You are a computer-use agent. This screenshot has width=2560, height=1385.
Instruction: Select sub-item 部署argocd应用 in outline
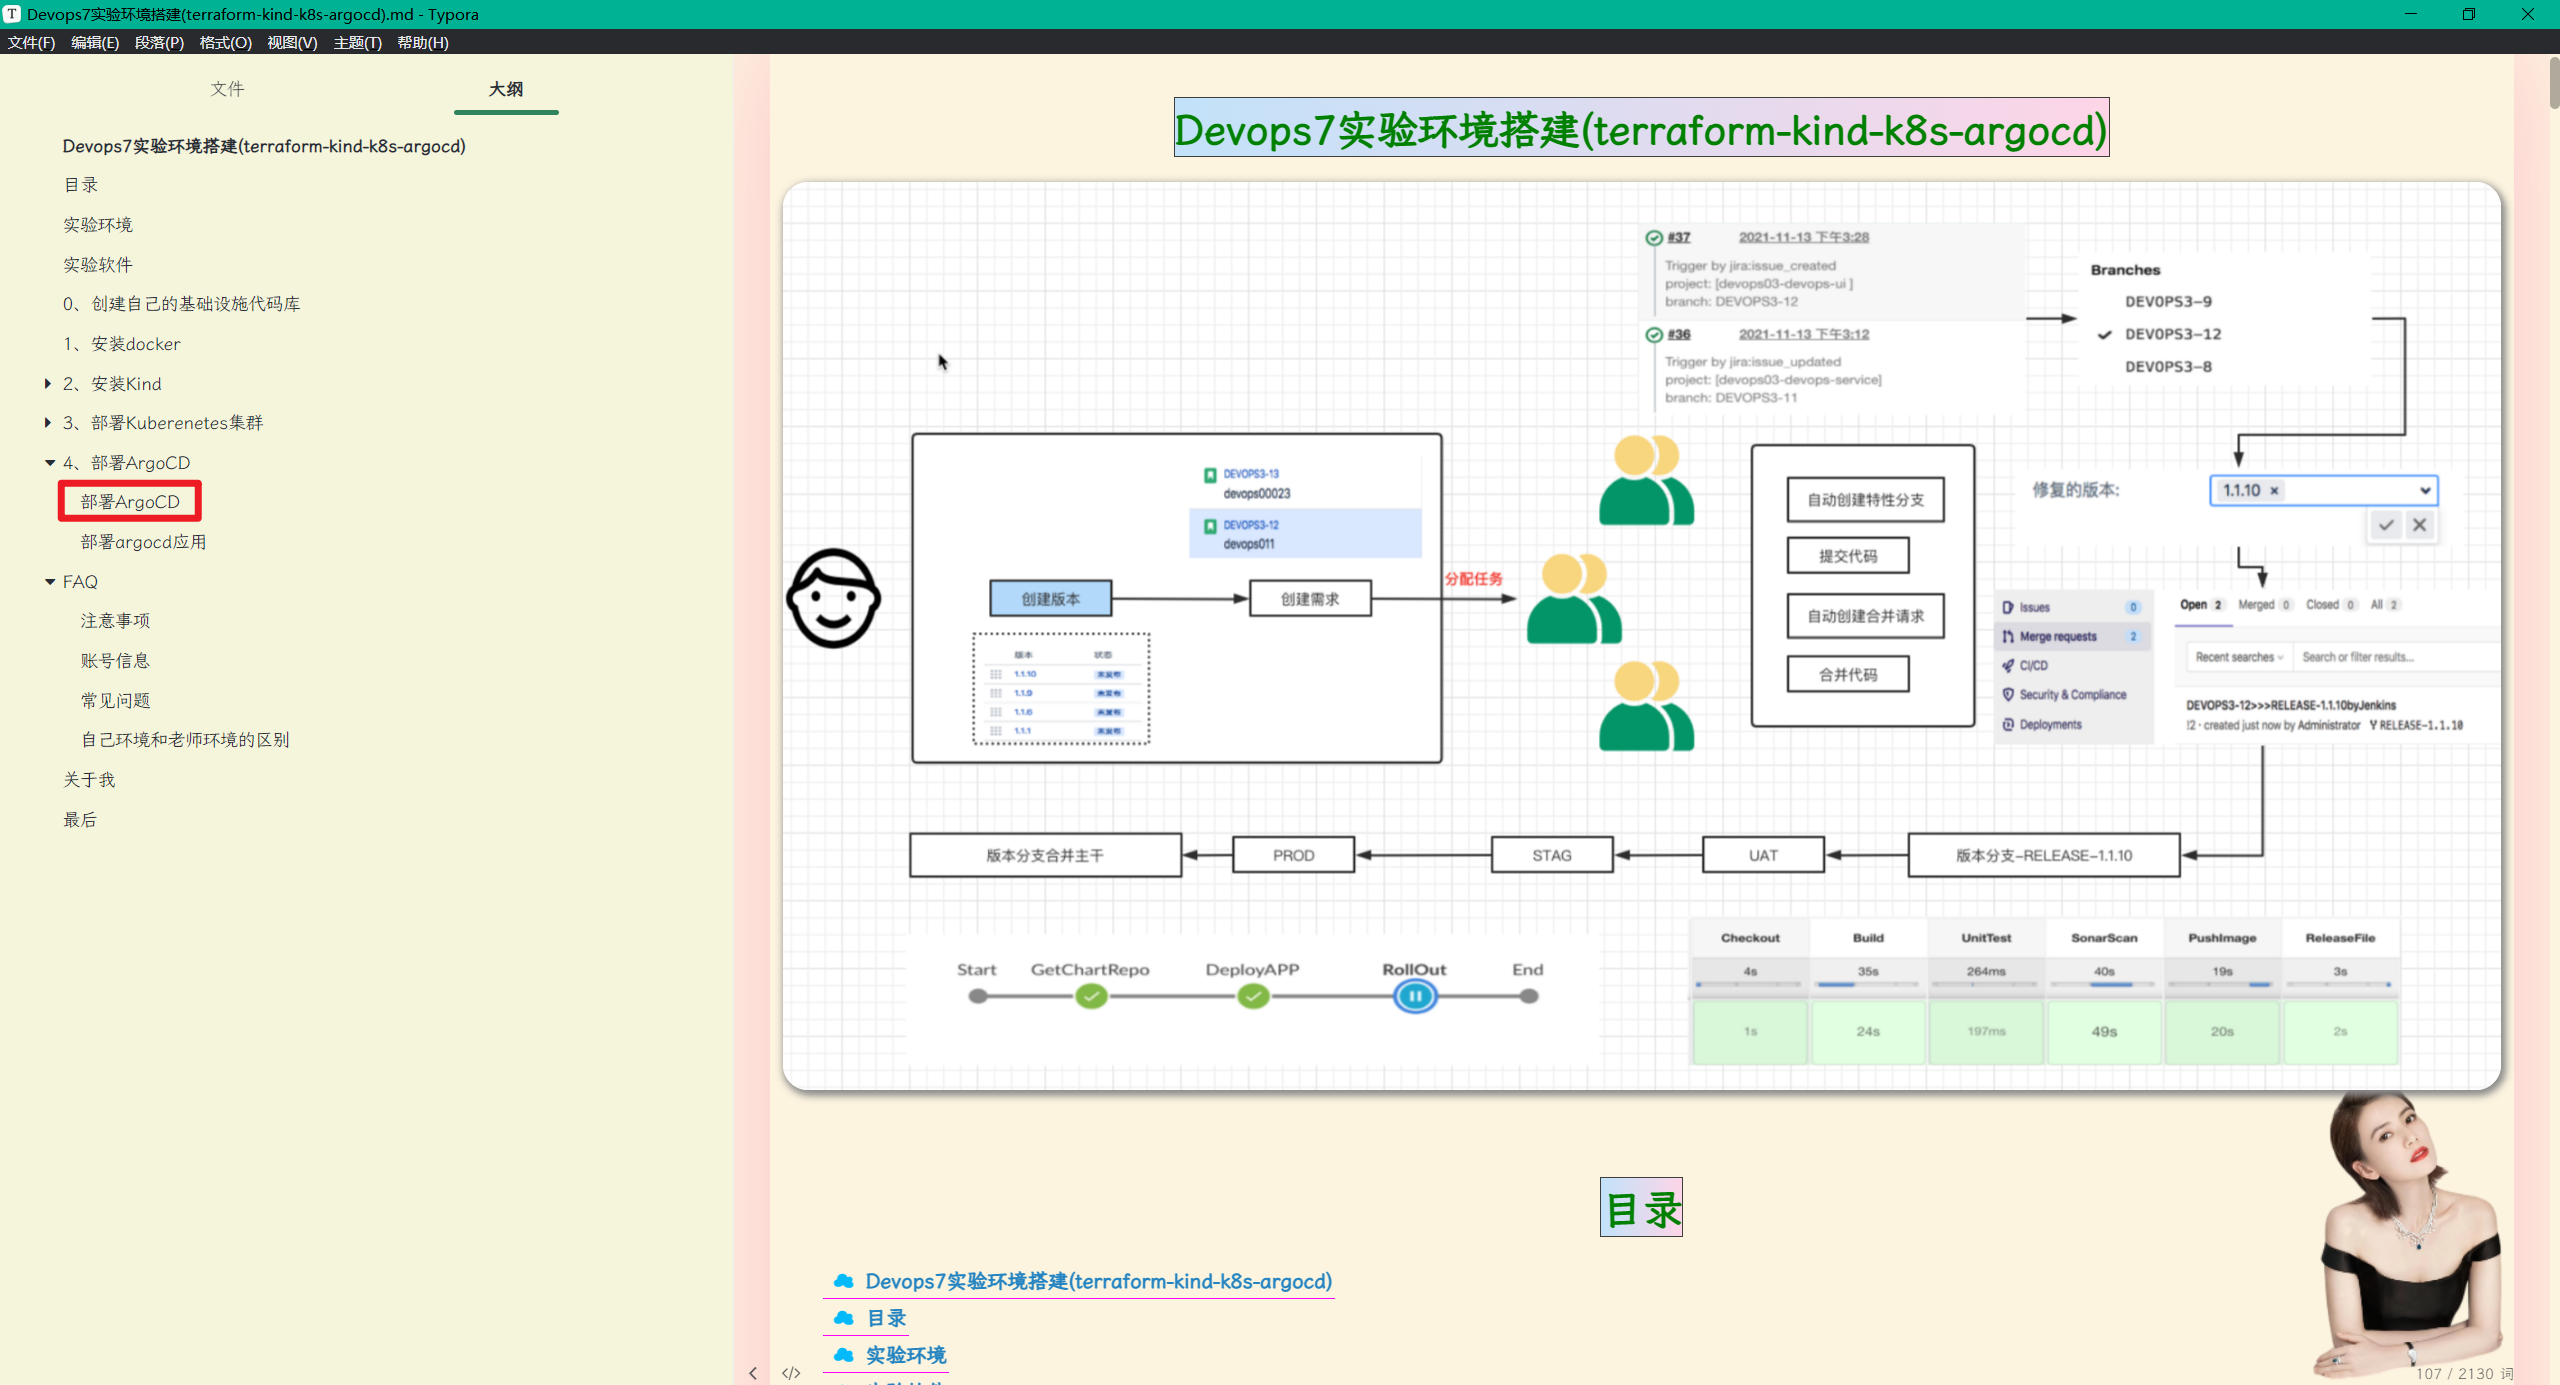[x=143, y=541]
